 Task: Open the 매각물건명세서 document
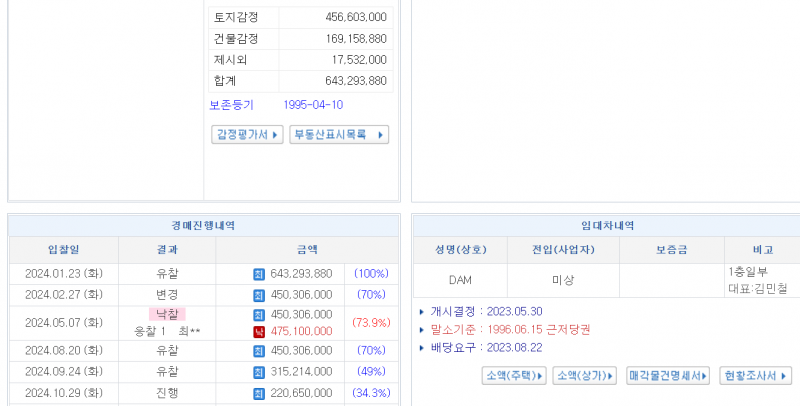click(668, 376)
